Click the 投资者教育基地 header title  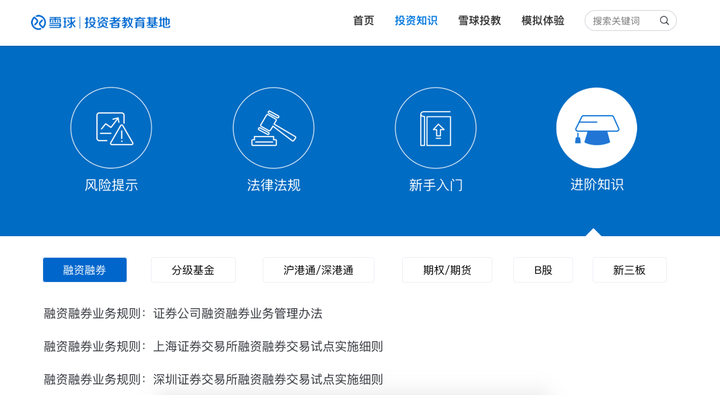click(x=127, y=23)
